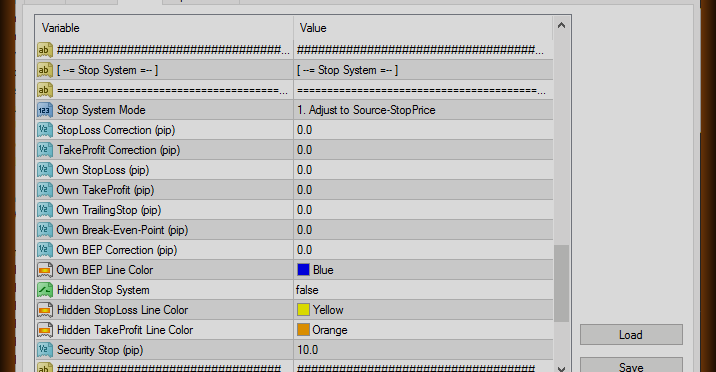Toggle the HiddenStop System false value
716x372 pixels.
click(x=423, y=290)
